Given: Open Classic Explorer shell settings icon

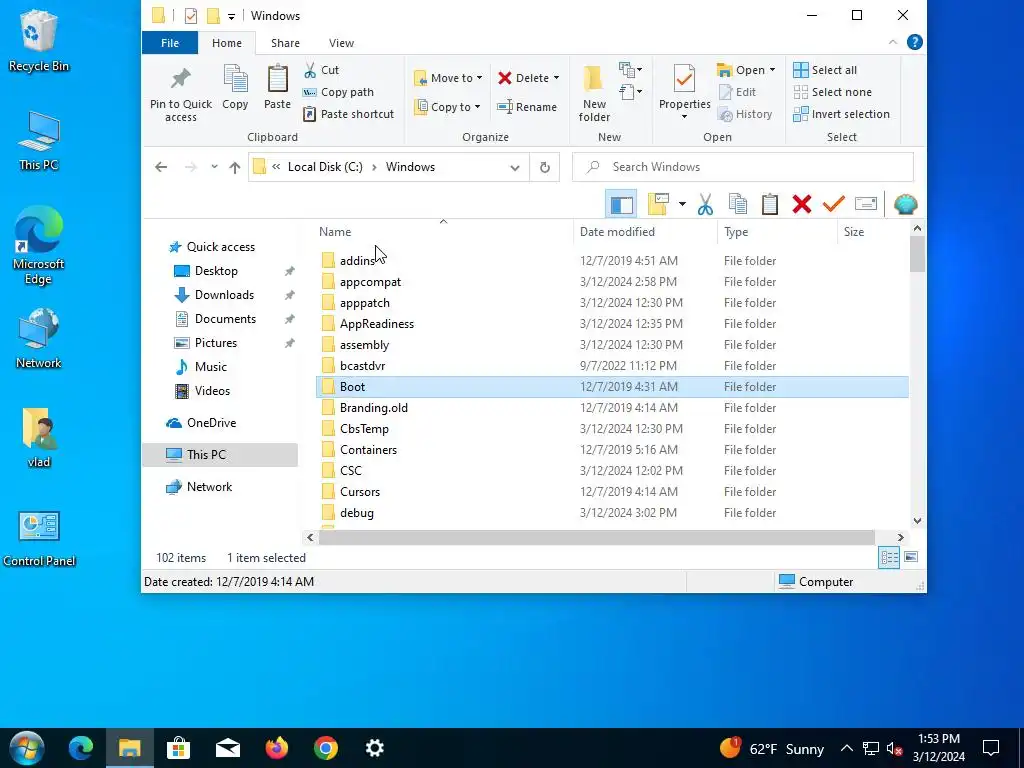Looking at the screenshot, I should (x=905, y=204).
